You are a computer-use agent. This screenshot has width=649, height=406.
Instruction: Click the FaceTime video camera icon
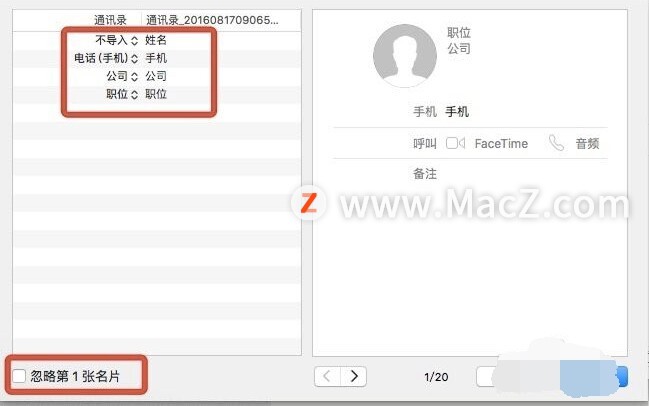click(x=455, y=143)
